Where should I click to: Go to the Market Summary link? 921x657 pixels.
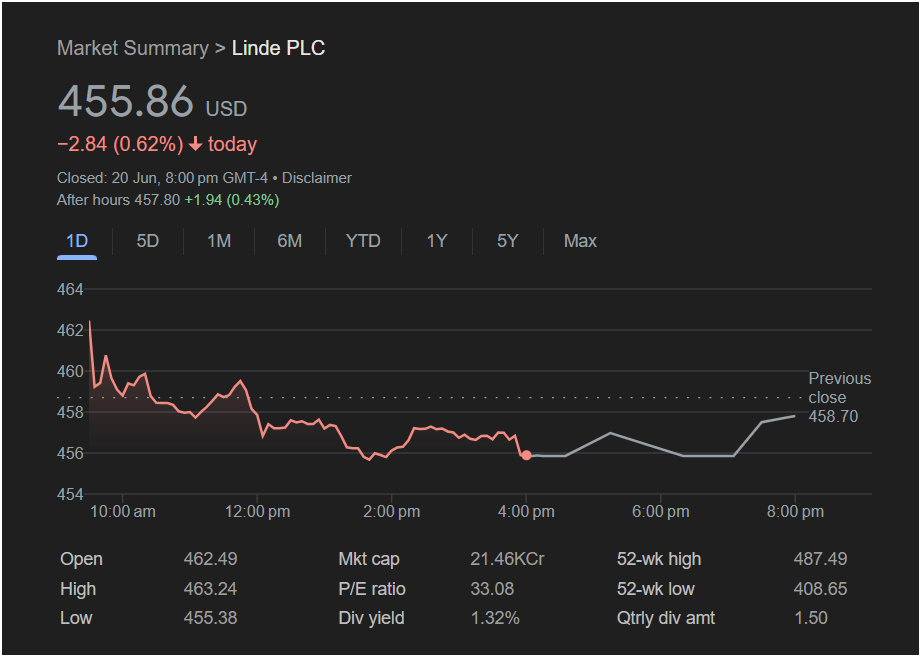pyautogui.click(x=133, y=48)
